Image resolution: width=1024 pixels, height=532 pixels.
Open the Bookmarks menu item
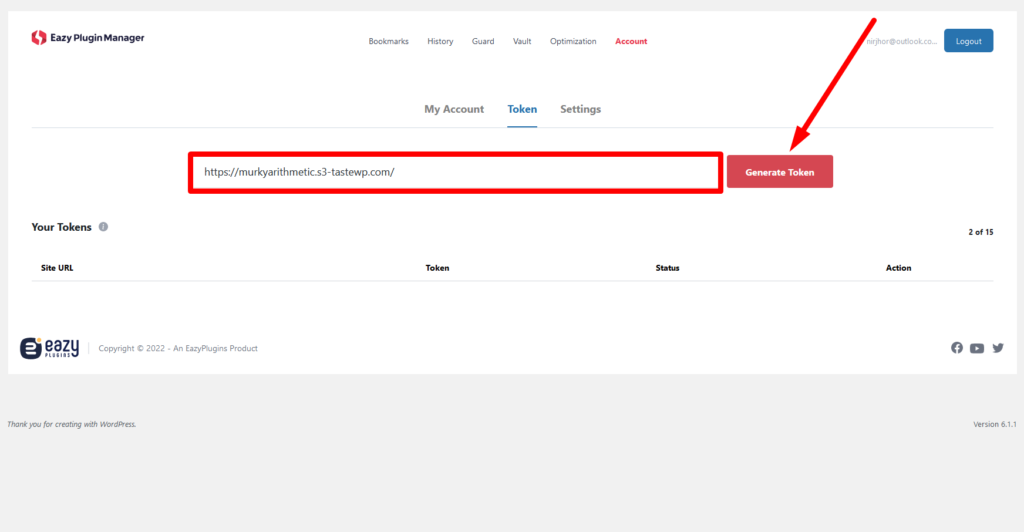point(389,41)
